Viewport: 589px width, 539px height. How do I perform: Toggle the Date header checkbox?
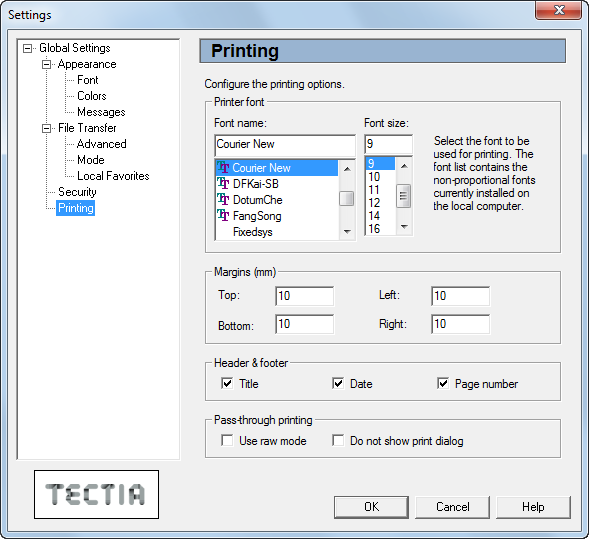(x=338, y=383)
